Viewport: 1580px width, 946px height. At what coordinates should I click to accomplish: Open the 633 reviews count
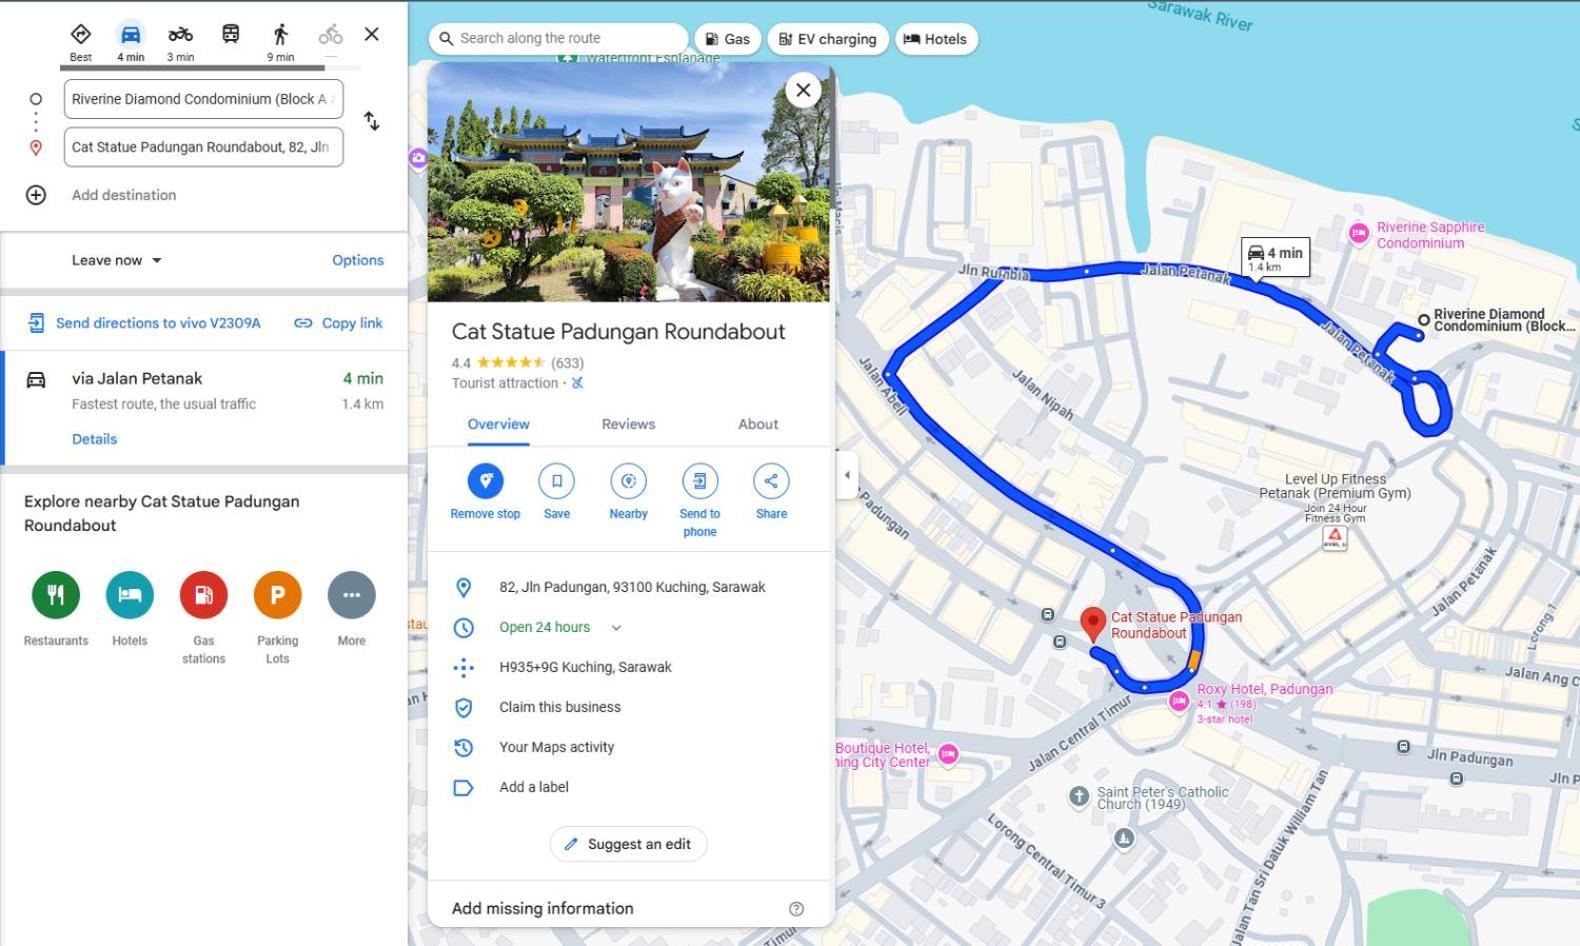[567, 363]
